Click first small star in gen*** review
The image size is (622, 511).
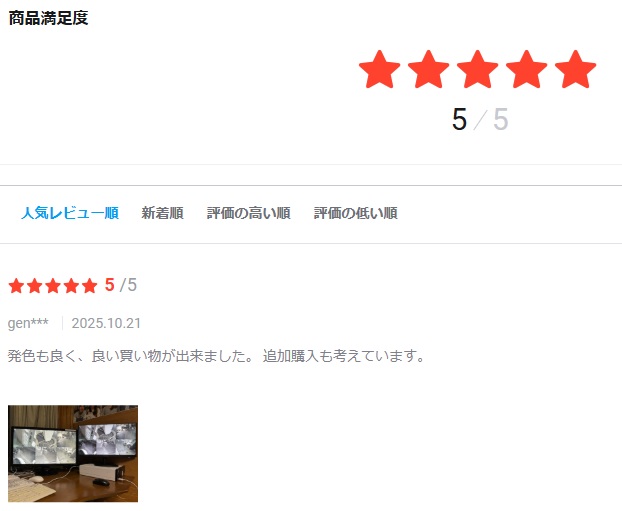coord(16,286)
